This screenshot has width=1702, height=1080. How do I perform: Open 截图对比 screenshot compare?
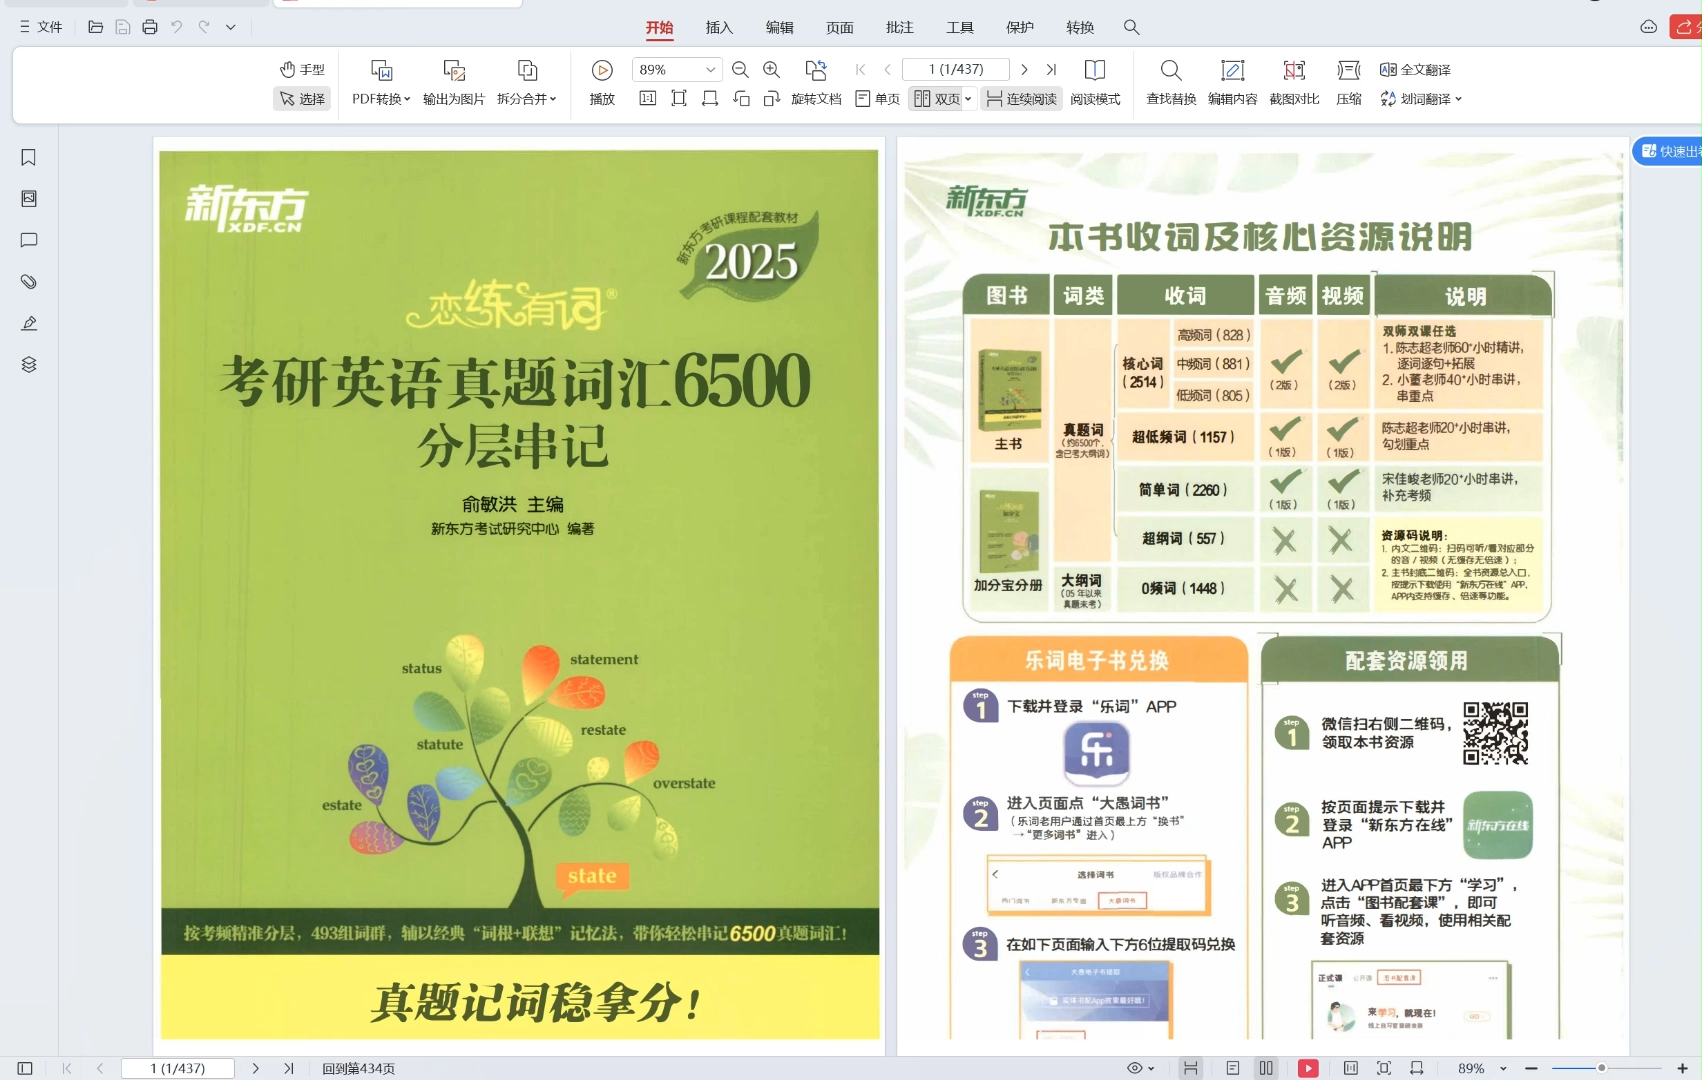(1294, 82)
